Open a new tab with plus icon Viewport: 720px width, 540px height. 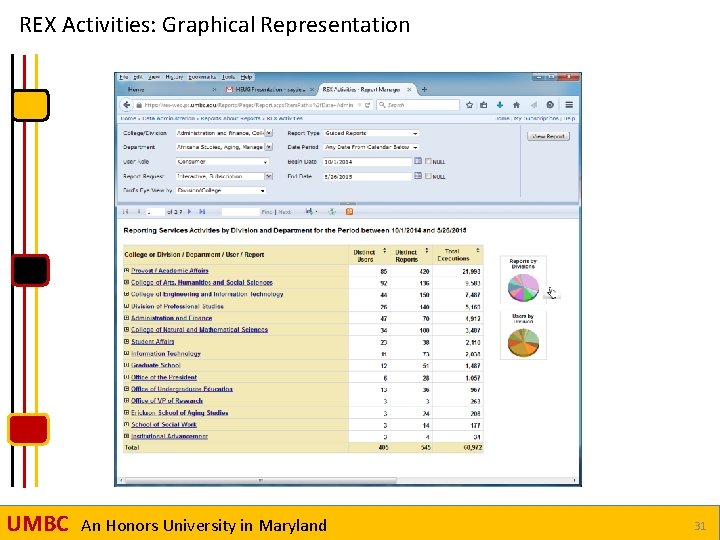coord(424,90)
